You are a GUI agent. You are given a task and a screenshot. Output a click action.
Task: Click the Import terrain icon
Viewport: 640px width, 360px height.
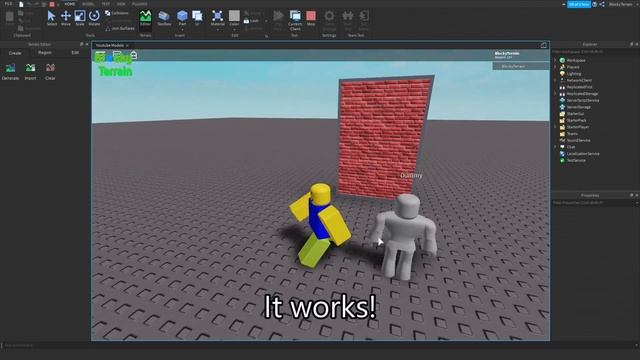click(30, 71)
